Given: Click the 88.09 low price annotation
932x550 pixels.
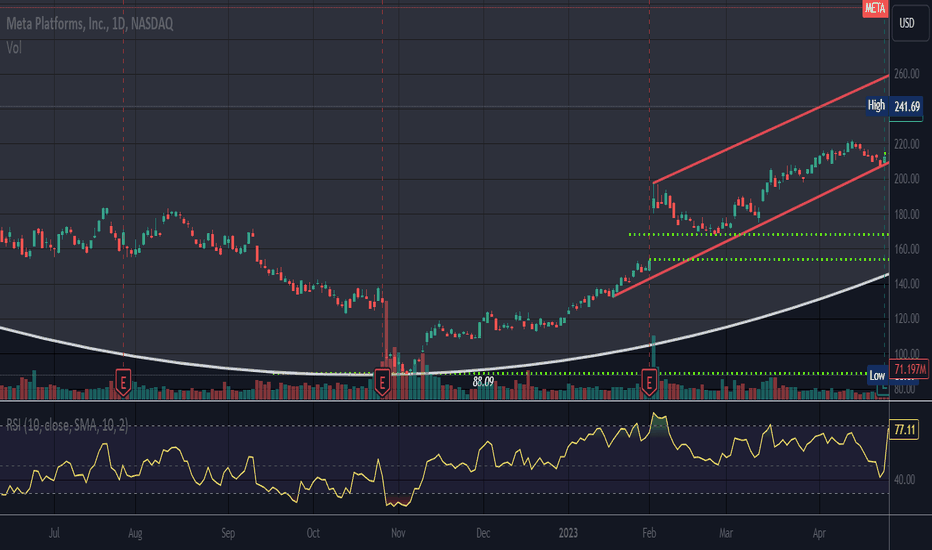Looking at the screenshot, I should pos(483,381).
